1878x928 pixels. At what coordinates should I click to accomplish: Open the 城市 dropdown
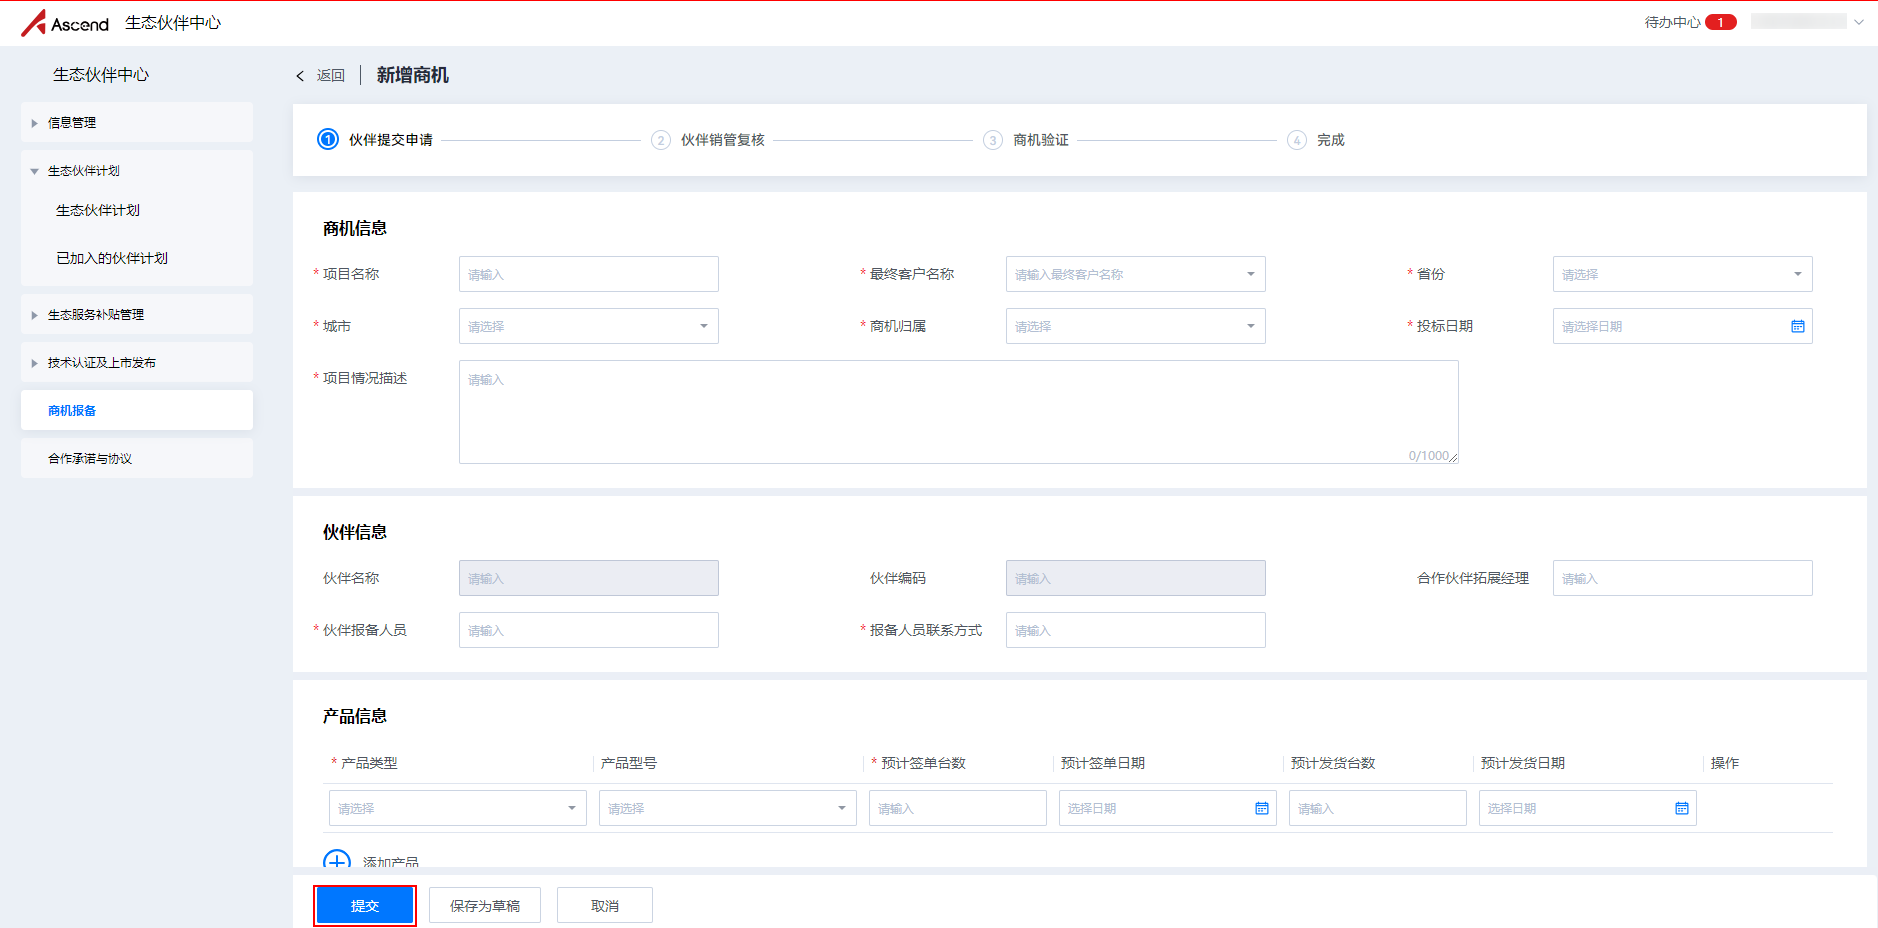tap(588, 326)
